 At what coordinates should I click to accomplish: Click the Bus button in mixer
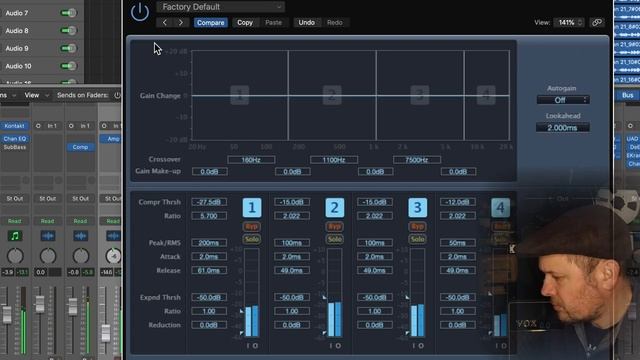pos(628,95)
